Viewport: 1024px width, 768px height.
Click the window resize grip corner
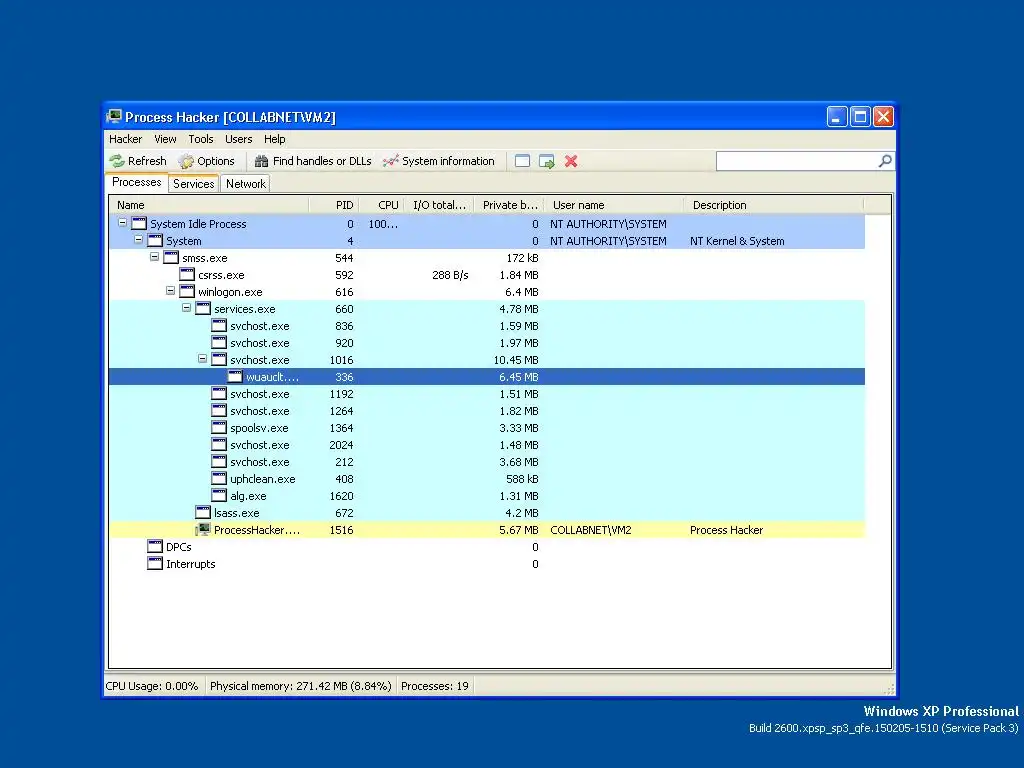coord(889,689)
